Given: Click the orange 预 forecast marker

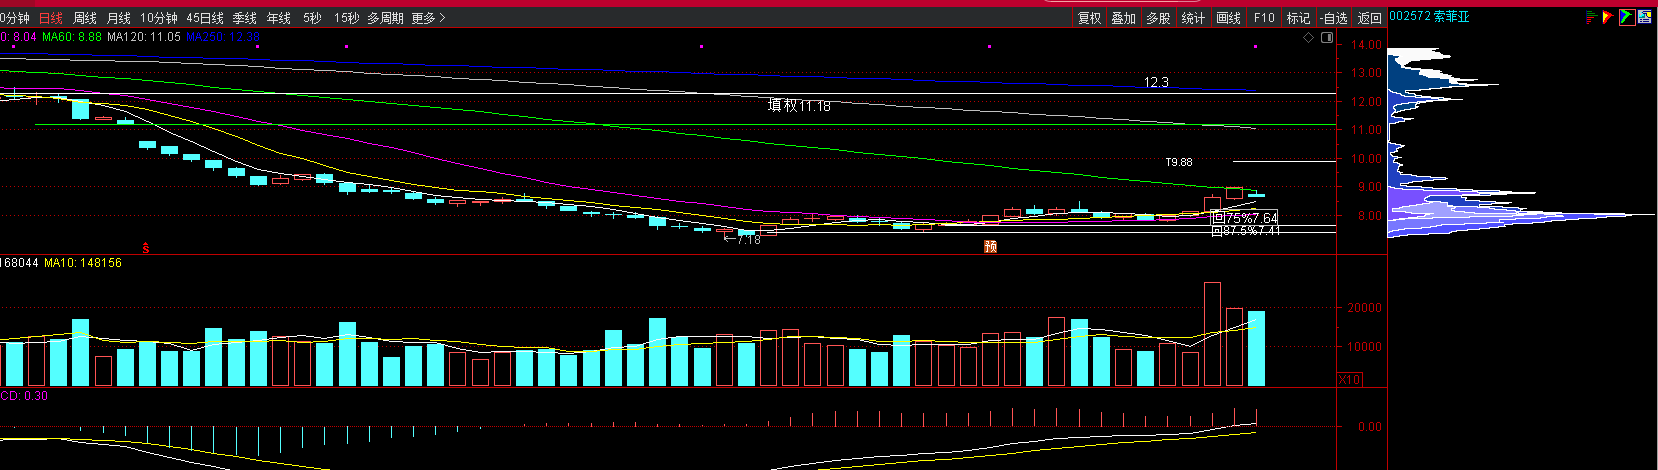Looking at the screenshot, I should pos(990,247).
